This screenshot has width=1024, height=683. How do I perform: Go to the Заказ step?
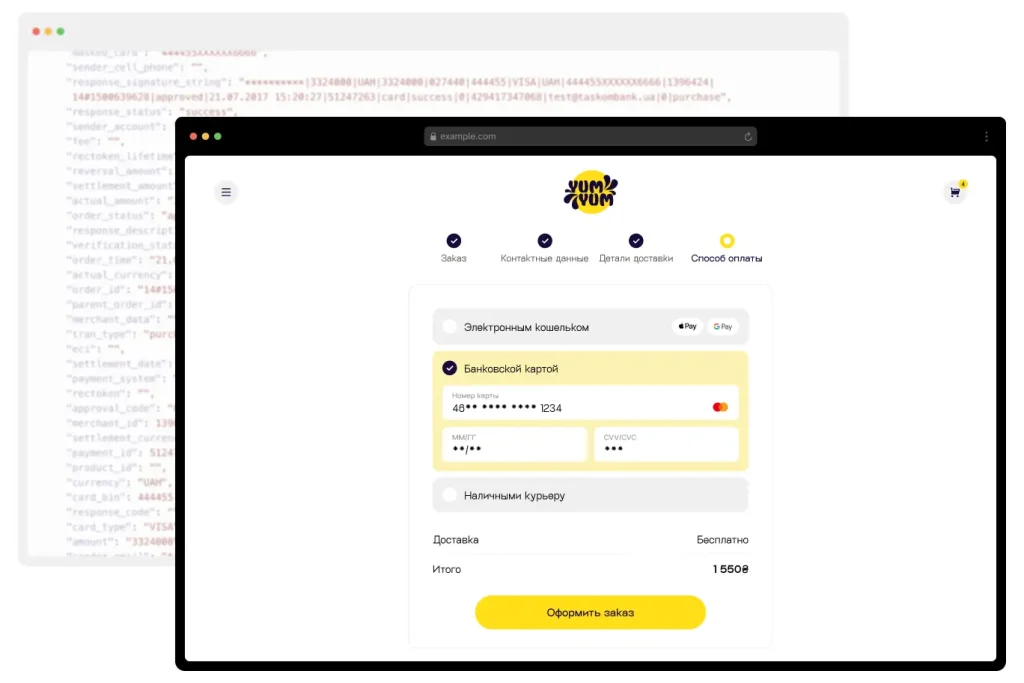coord(453,248)
